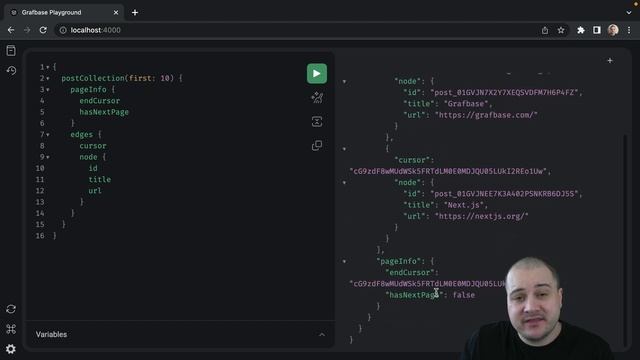Collapse the pageInfo object in the response

coord(344,261)
